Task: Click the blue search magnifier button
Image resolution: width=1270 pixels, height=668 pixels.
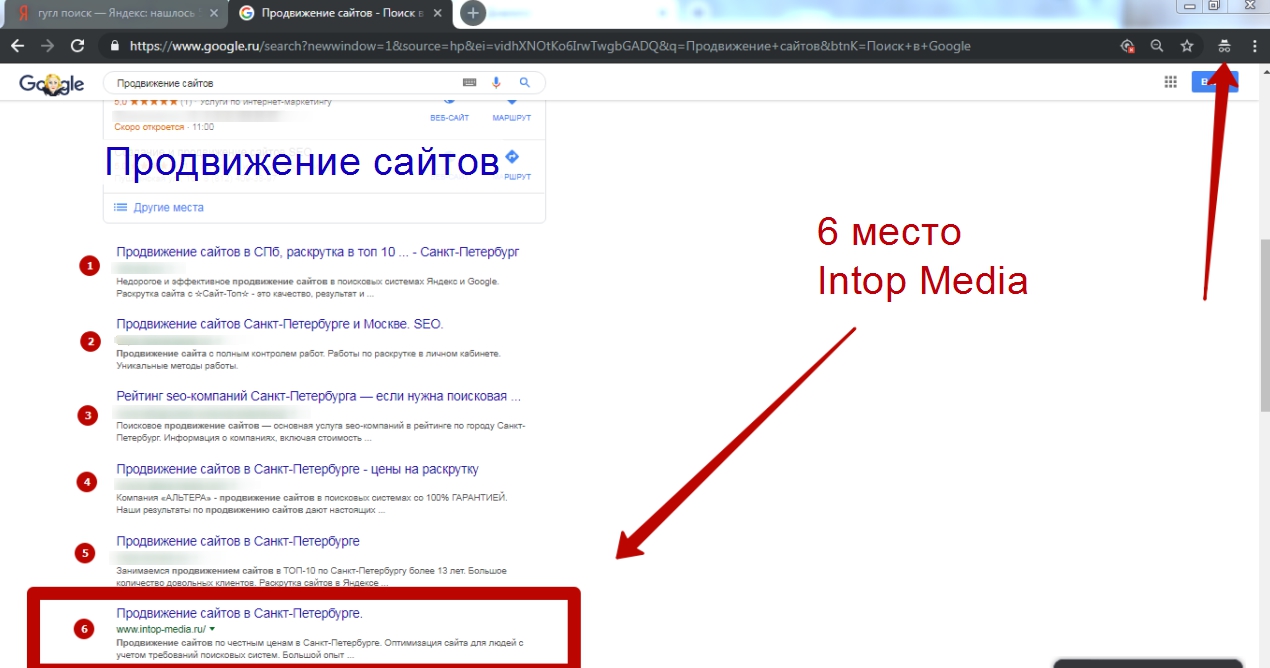Action: coord(524,83)
